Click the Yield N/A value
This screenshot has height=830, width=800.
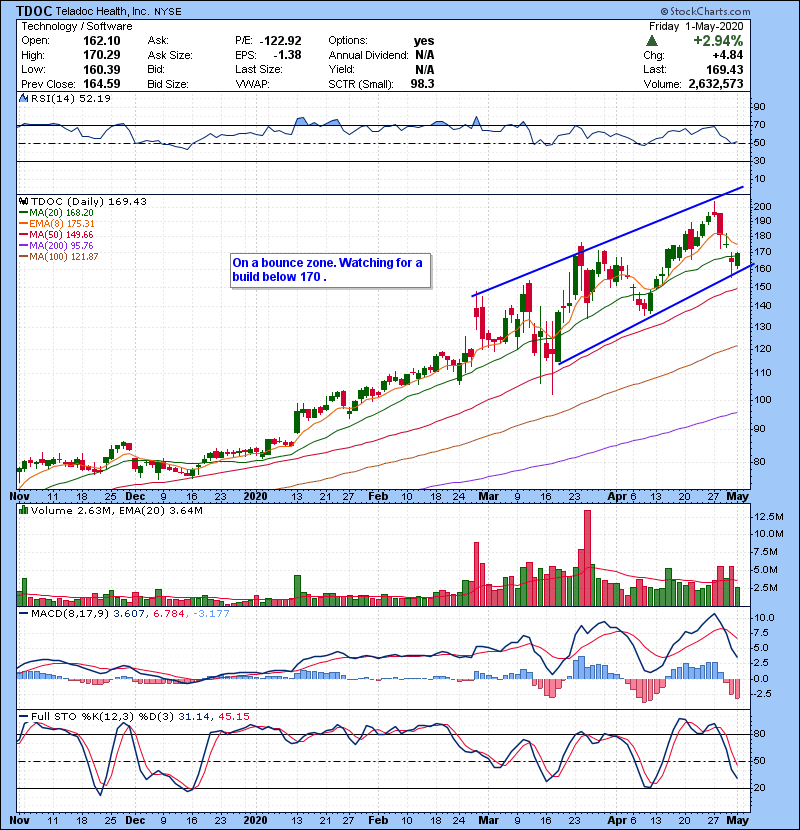coord(425,69)
